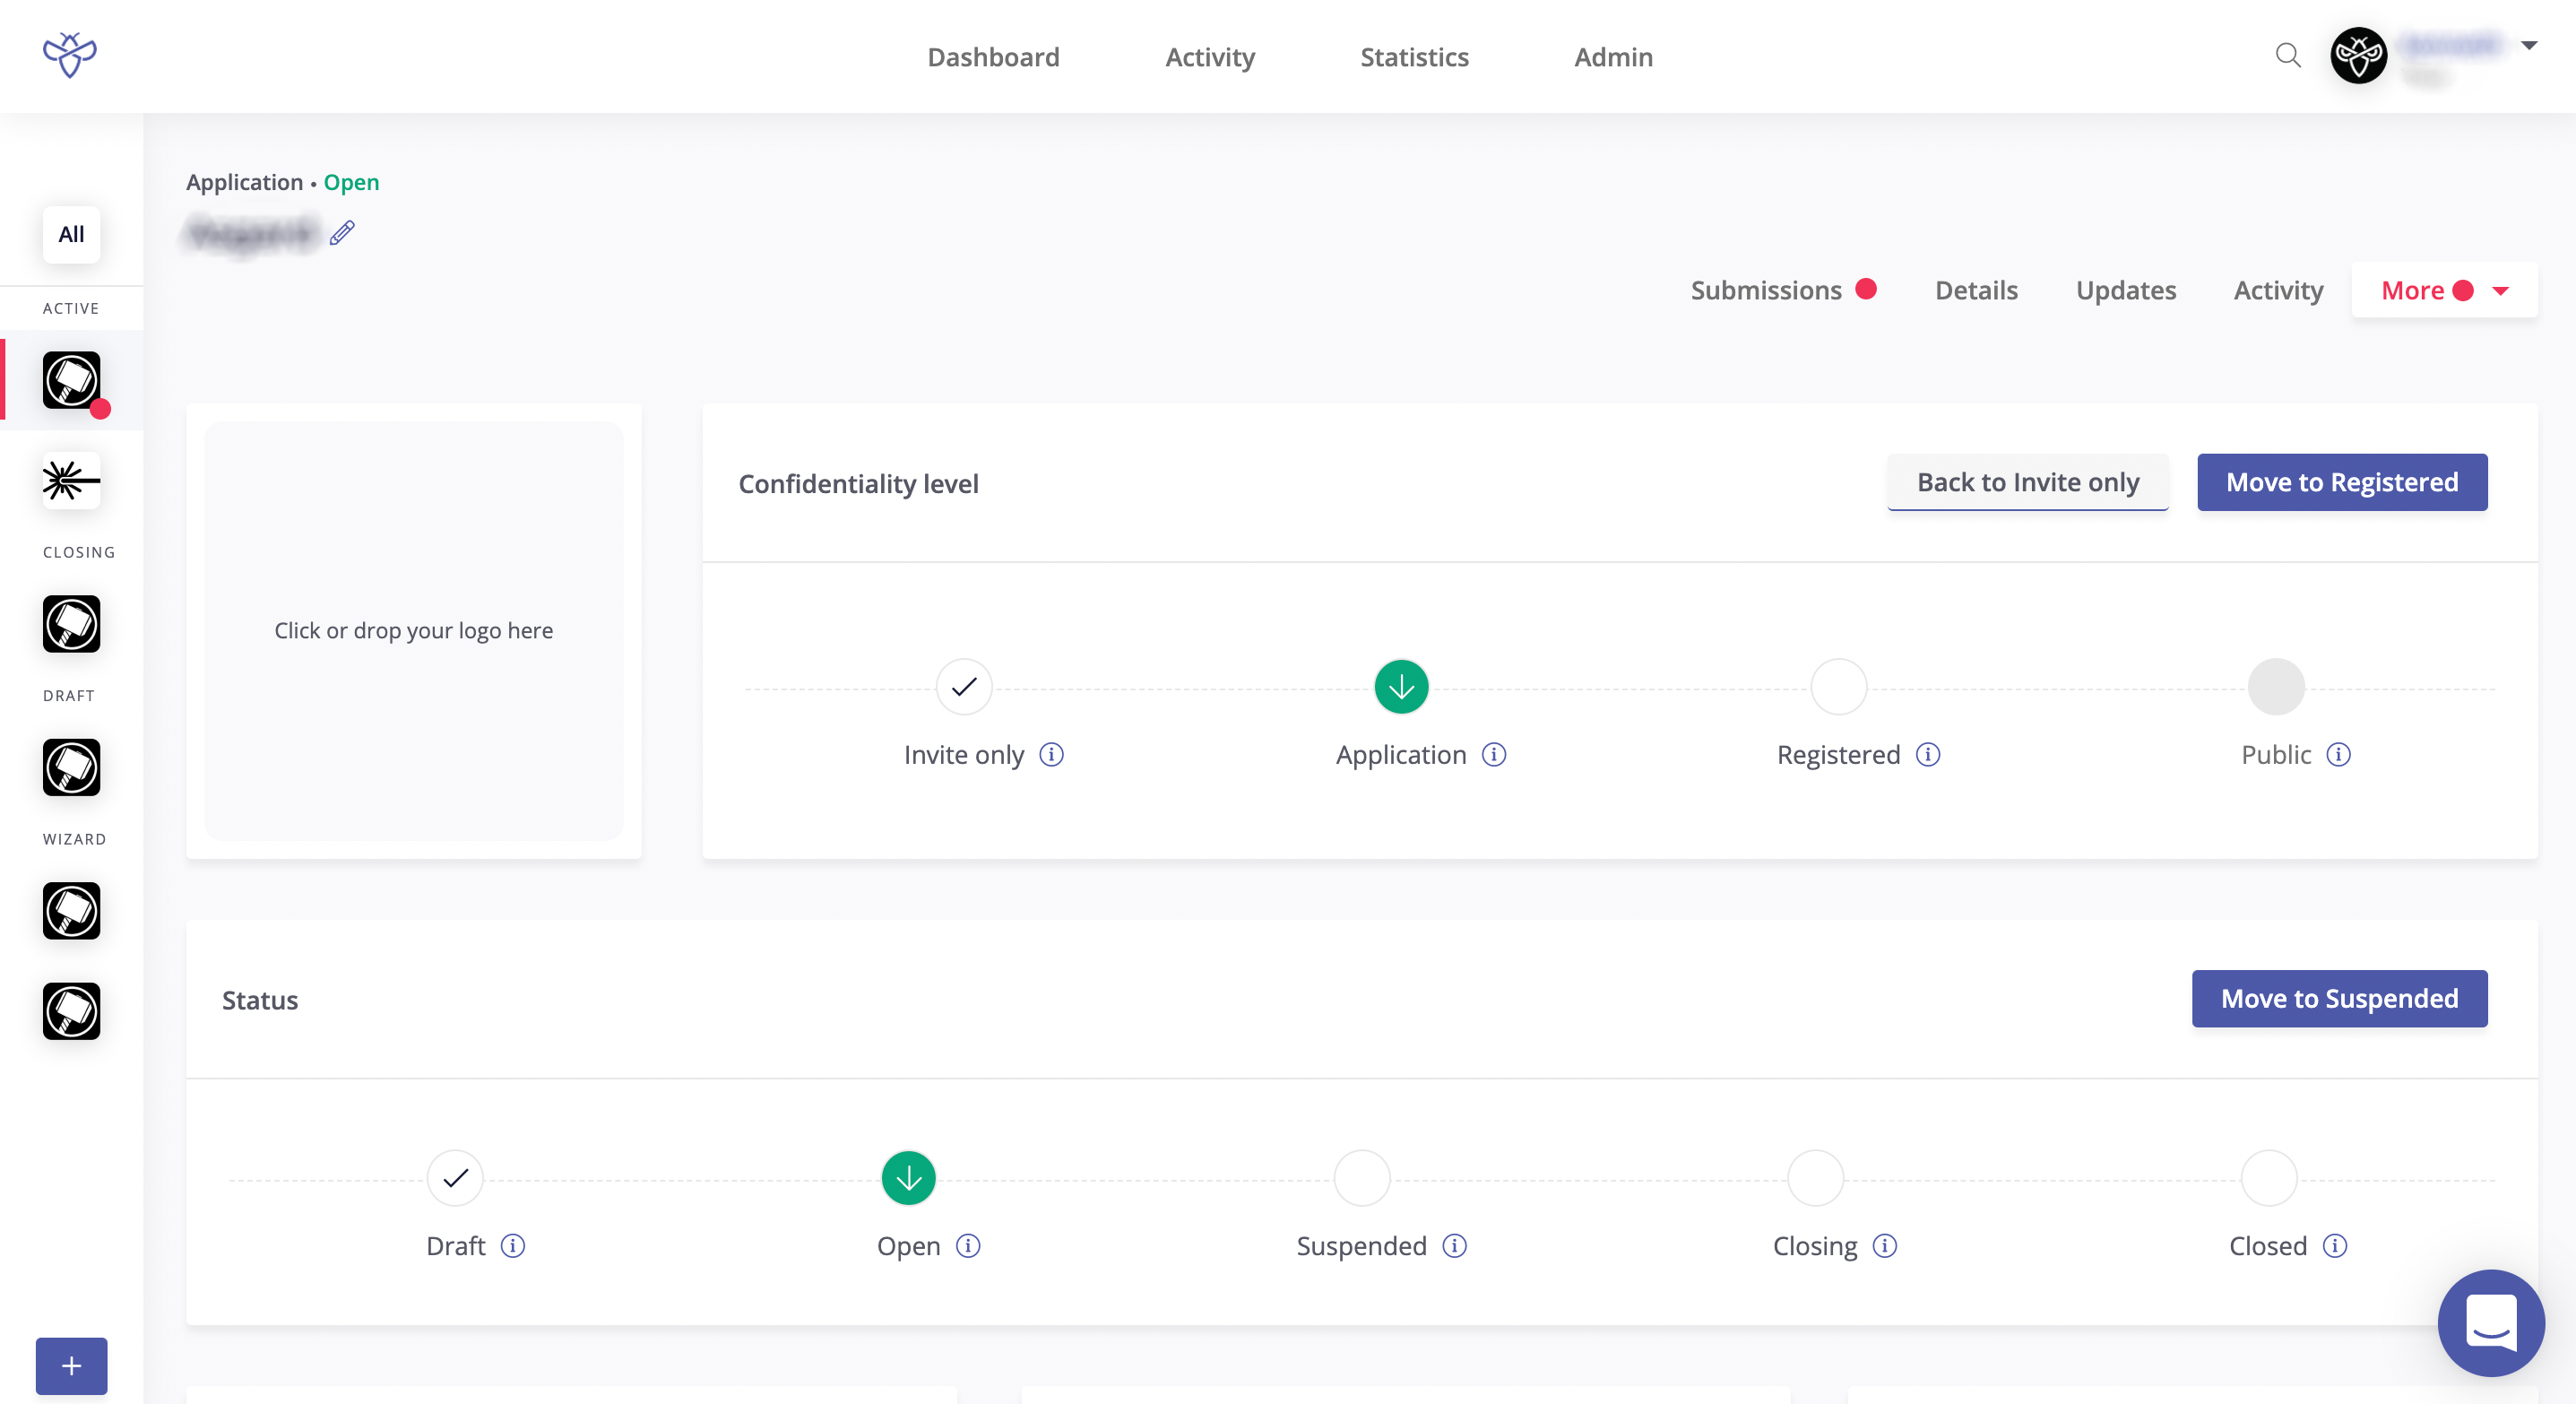The height and width of the screenshot is (1404, 2576).
Task: Open the chat support bubble
Action: (x=2491, y=1322)
